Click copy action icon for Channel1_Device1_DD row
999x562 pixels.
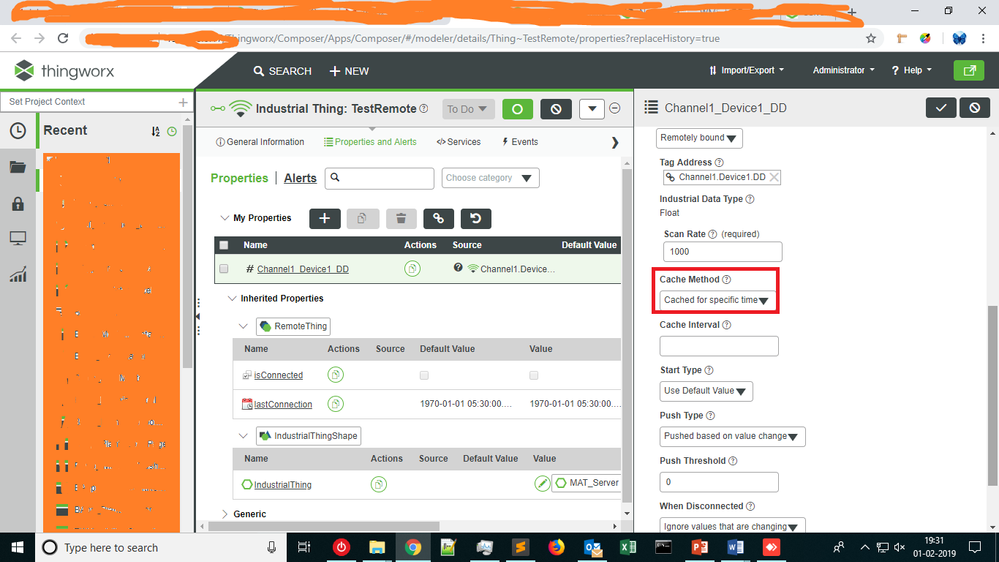[x=412, y=269]
